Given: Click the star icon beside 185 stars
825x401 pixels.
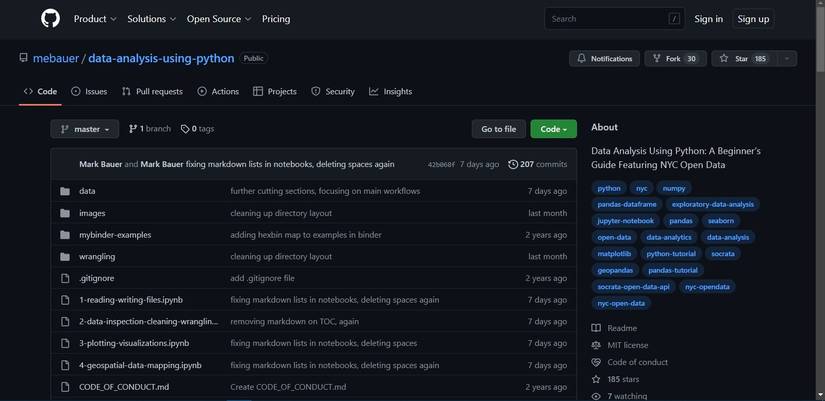Looking at the screenshot, I should tap(596, 379).
